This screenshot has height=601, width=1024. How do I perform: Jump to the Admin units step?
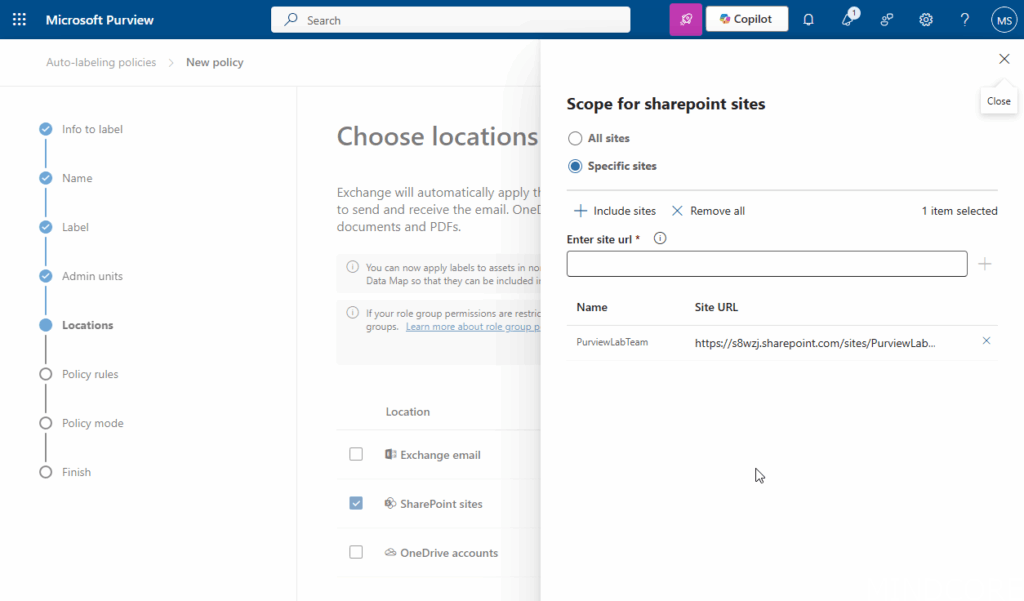(92, 276)
